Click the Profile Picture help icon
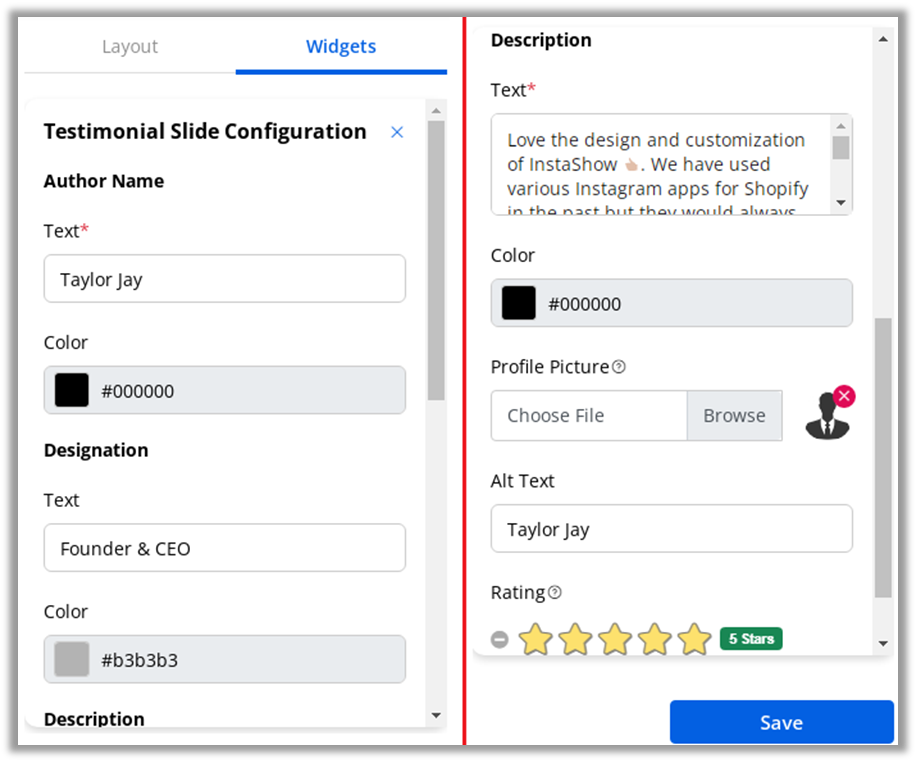This screenshot has width=917, height=762. coord(619,367)
